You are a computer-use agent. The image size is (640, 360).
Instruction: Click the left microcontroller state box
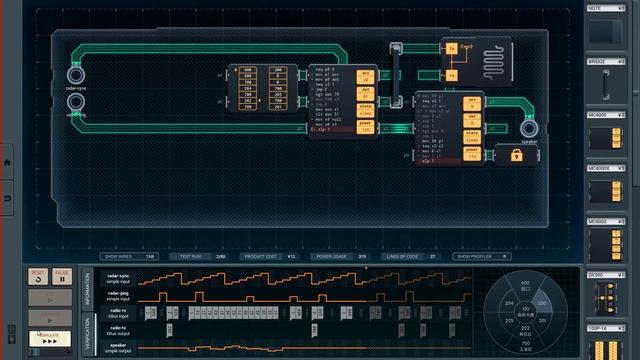point(365,111)
